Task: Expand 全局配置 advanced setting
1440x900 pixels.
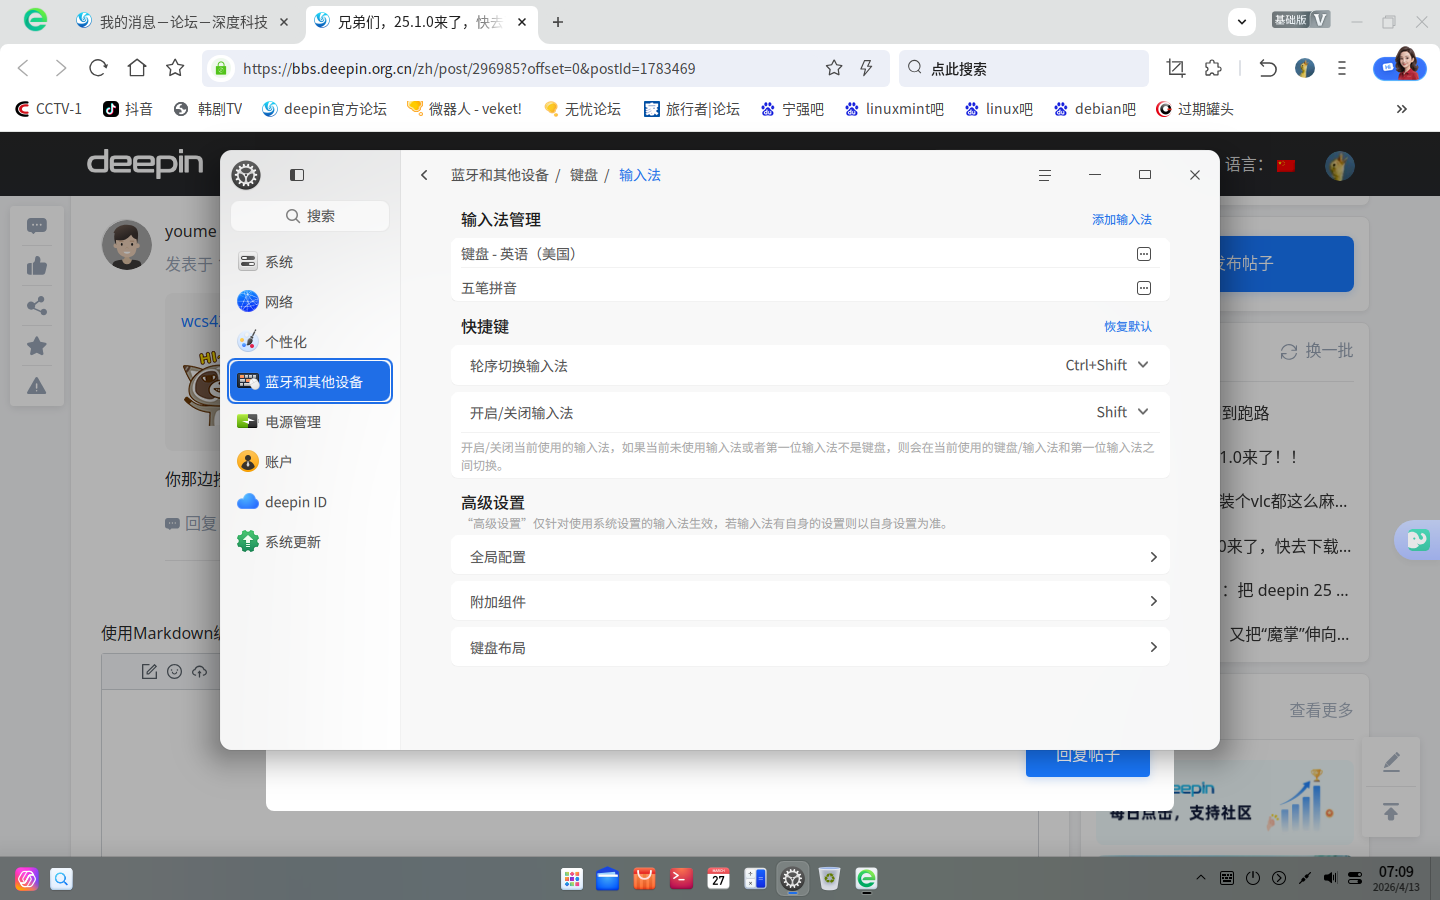Action: [810, 557]
